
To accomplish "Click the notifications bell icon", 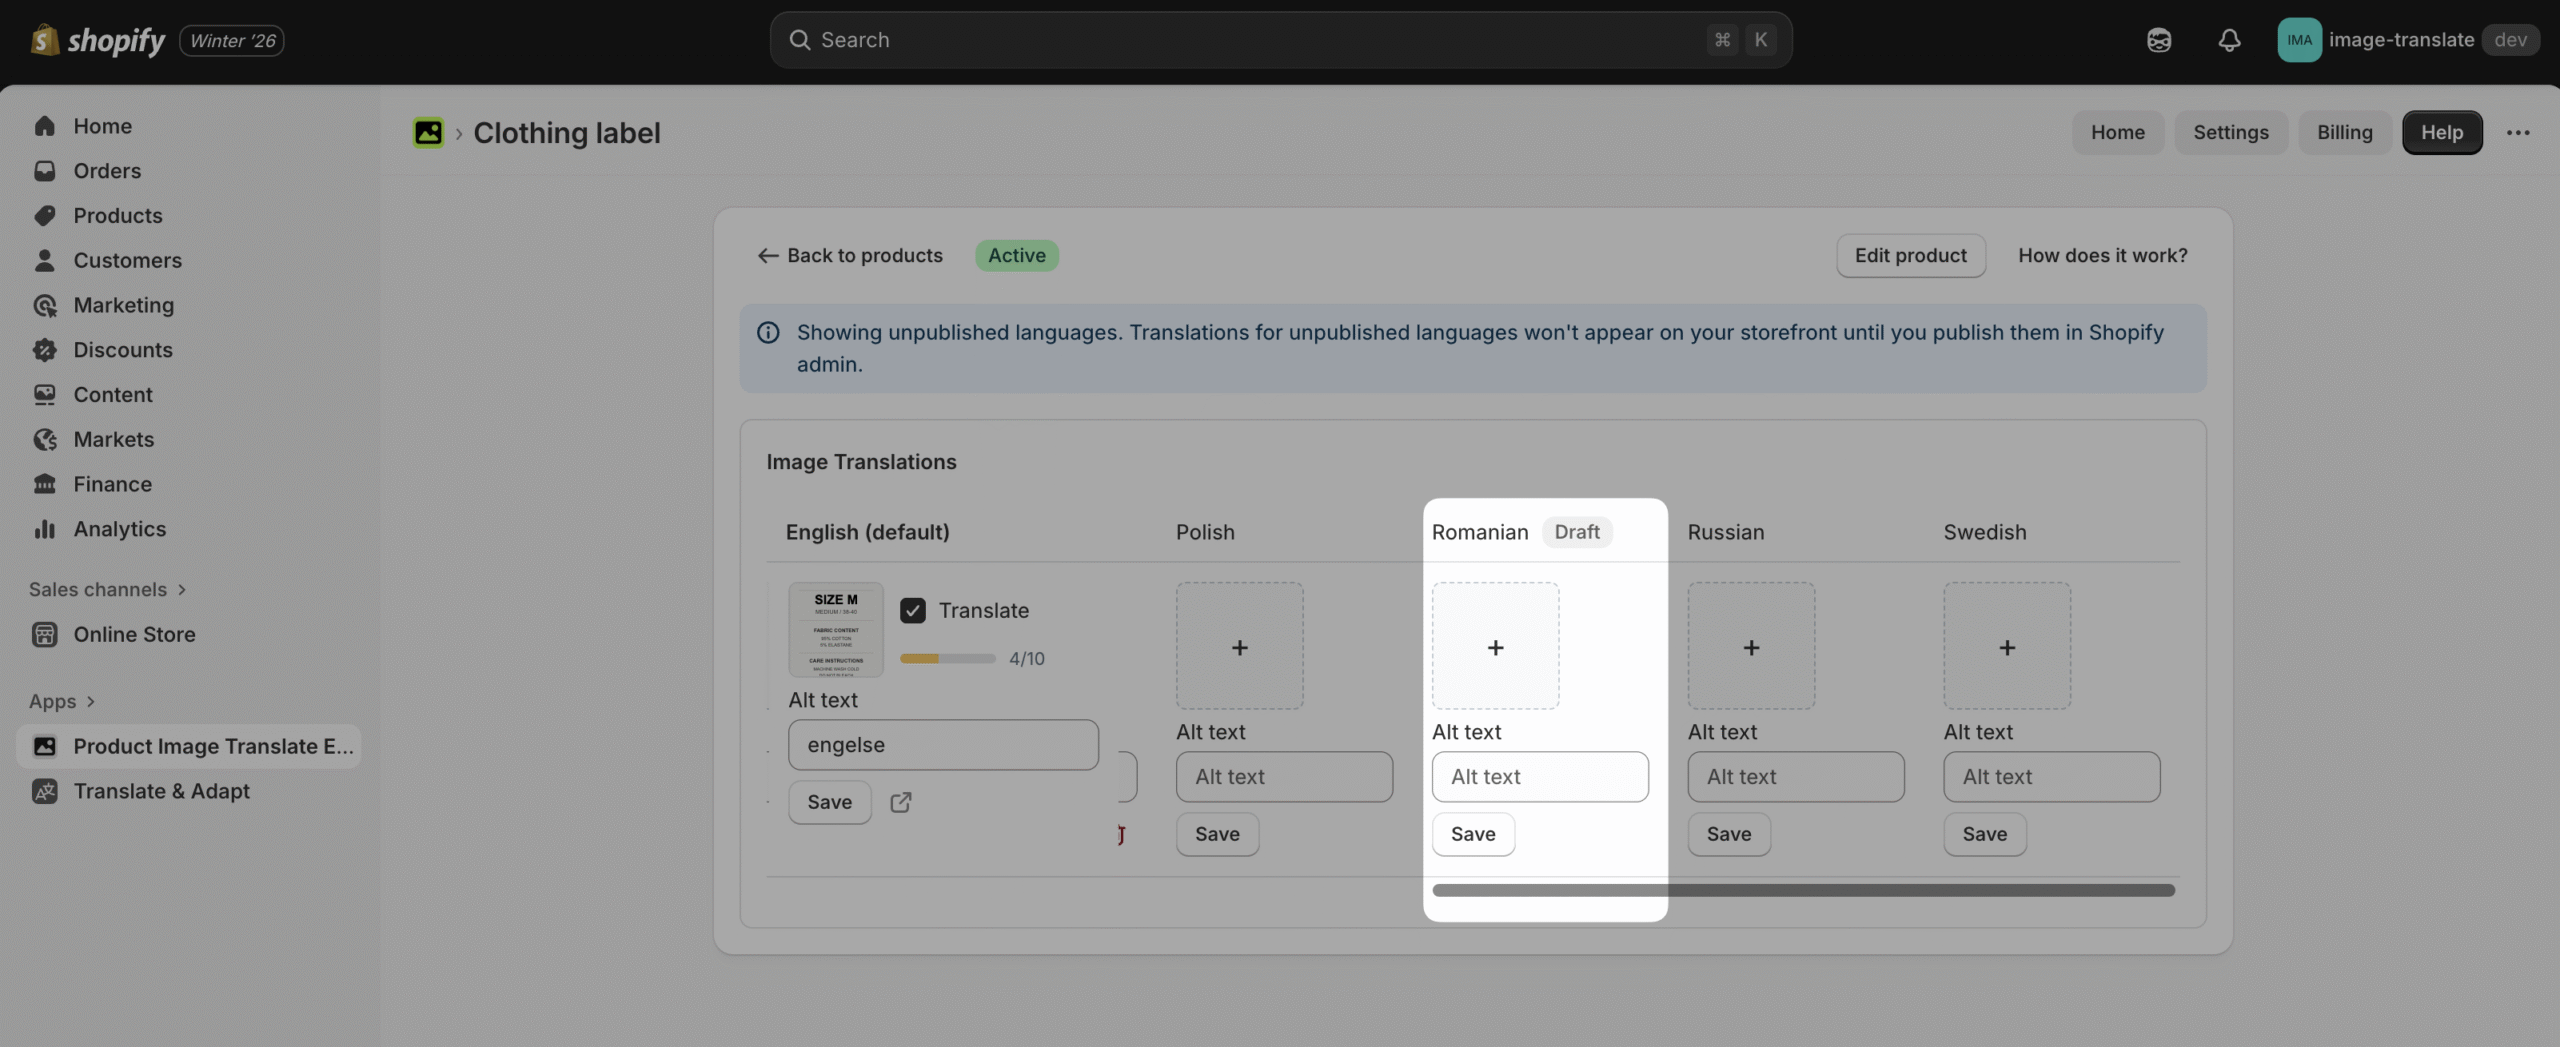I will point(2229,40).
